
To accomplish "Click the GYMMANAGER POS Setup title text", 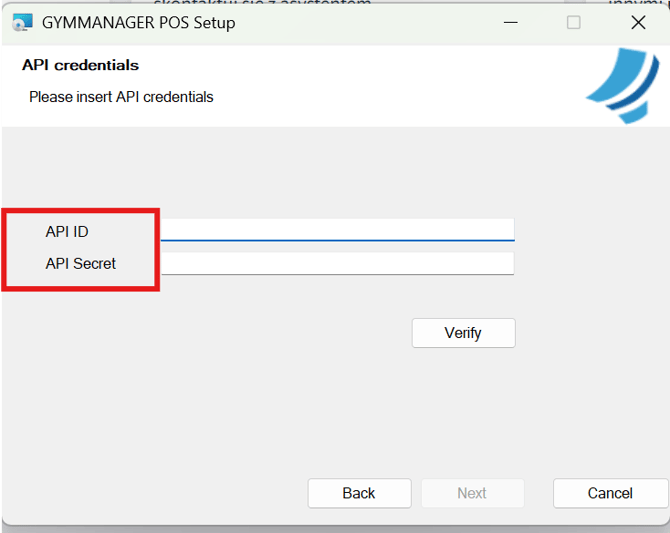I will click(x=139, y=22).
